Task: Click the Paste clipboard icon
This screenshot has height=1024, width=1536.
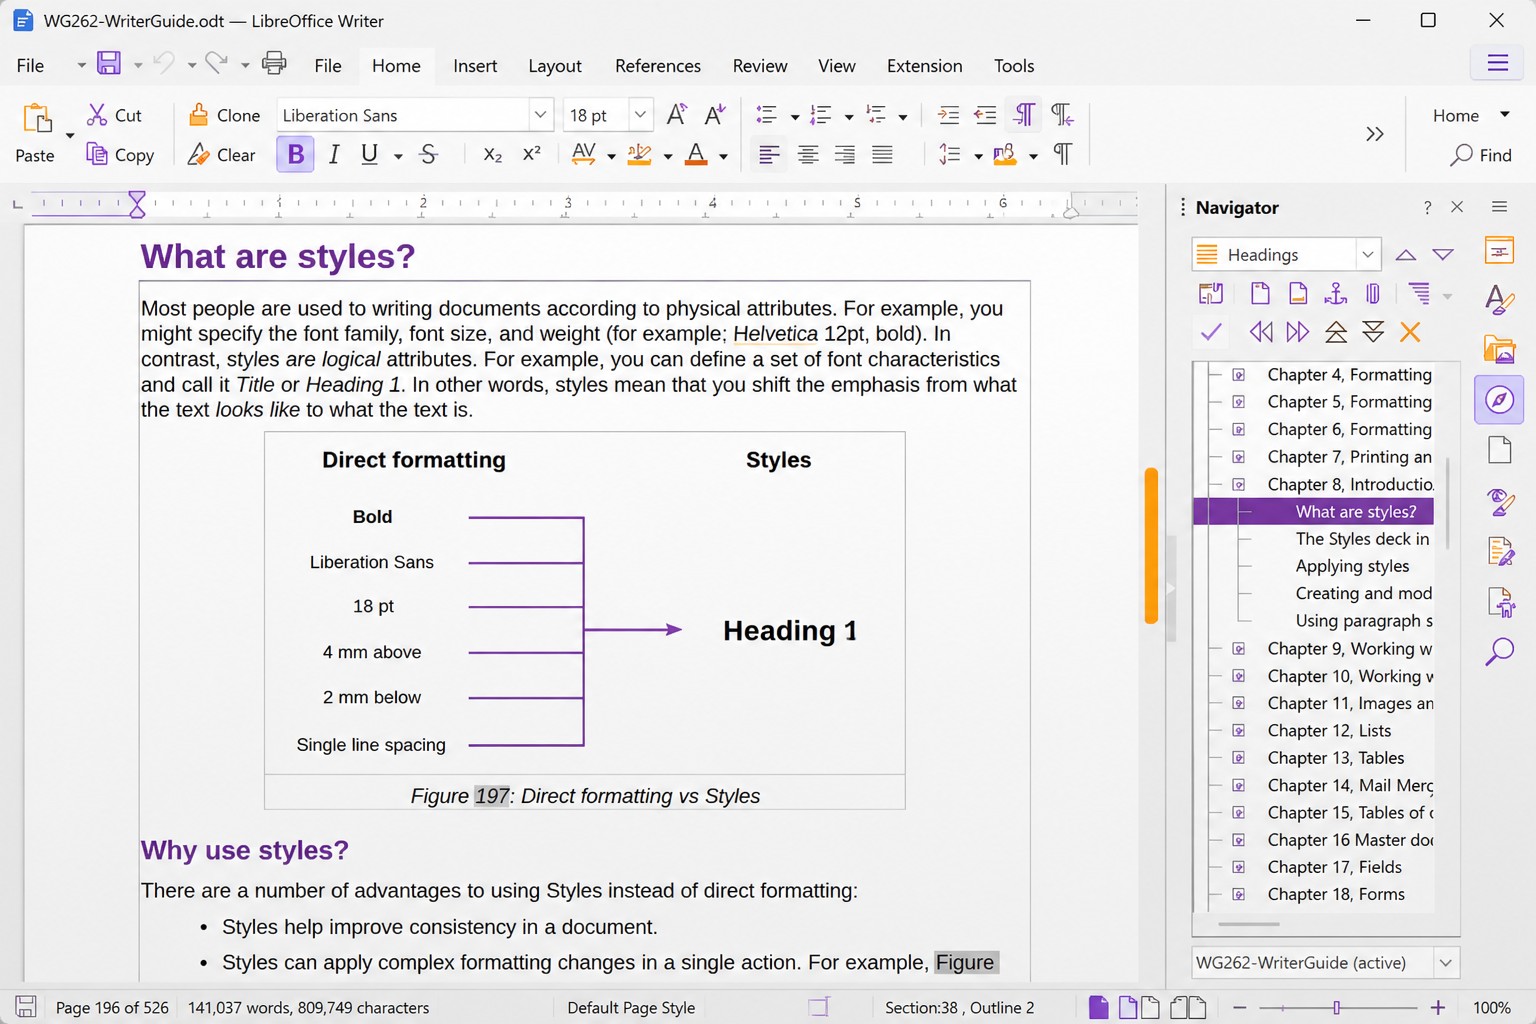Action: click(x=37, y=118)
